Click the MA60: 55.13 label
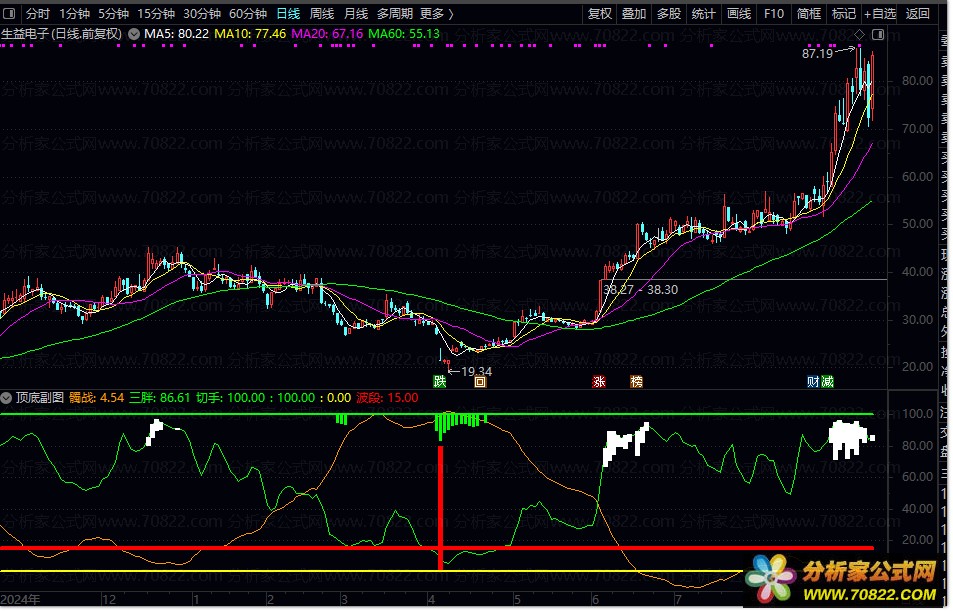 point(404,34)
